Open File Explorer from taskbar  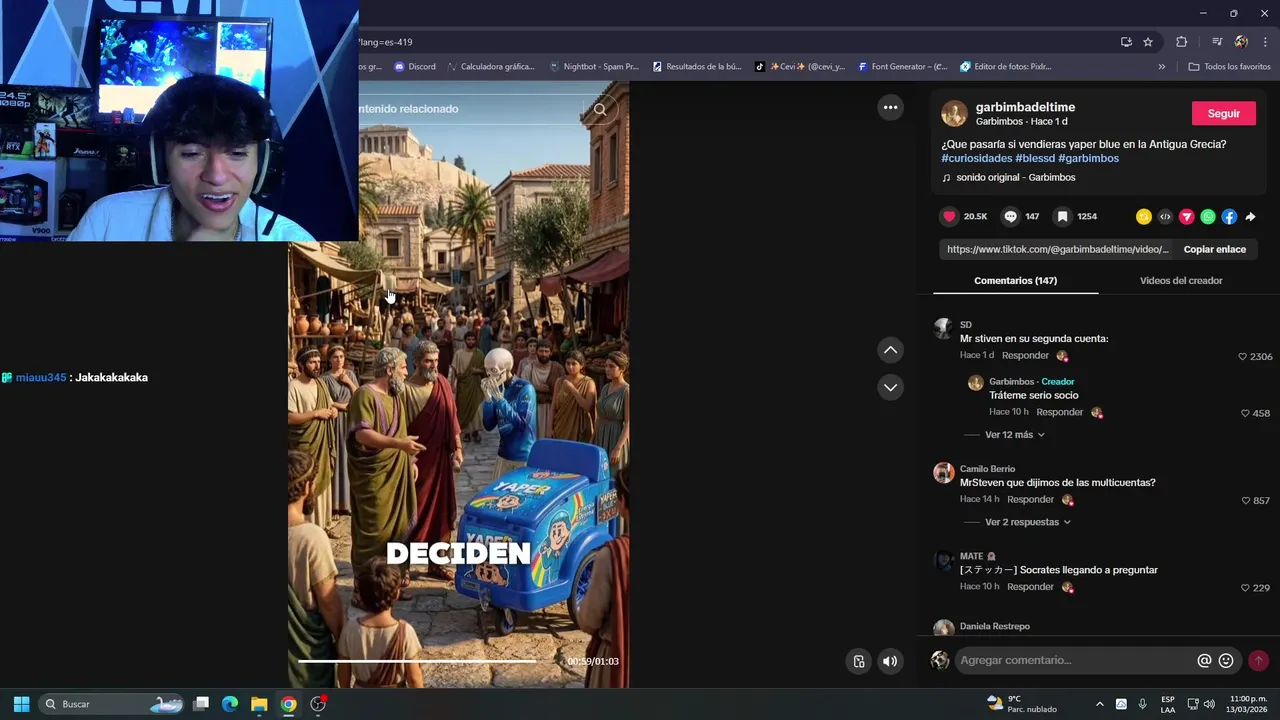(x=259, y=704)
